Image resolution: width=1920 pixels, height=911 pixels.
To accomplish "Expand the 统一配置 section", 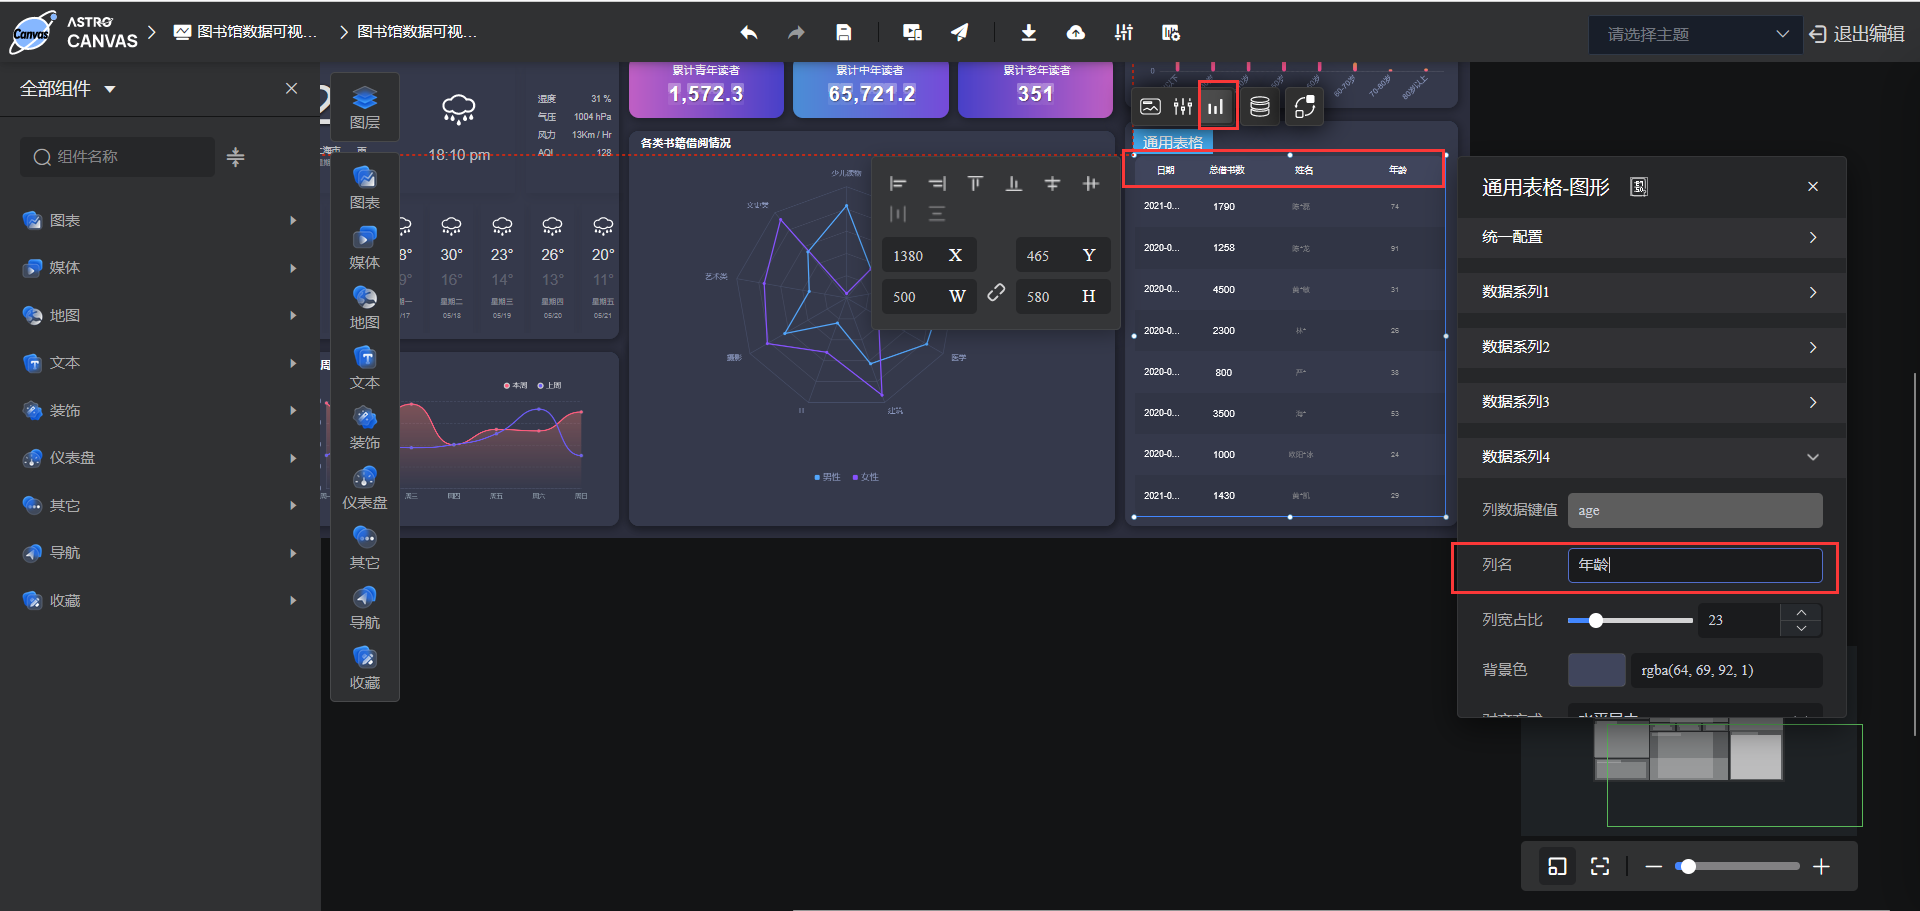I will 1651,237.
